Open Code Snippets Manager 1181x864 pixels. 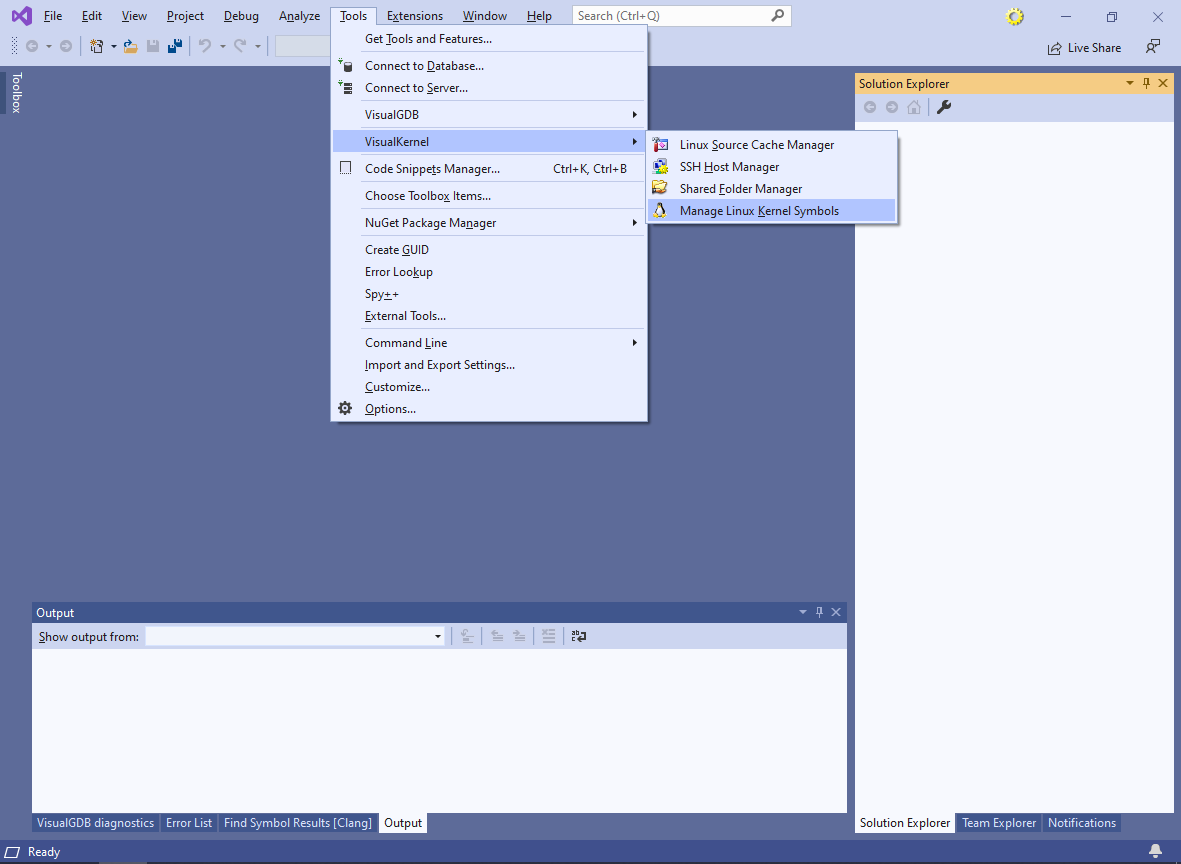489,169
